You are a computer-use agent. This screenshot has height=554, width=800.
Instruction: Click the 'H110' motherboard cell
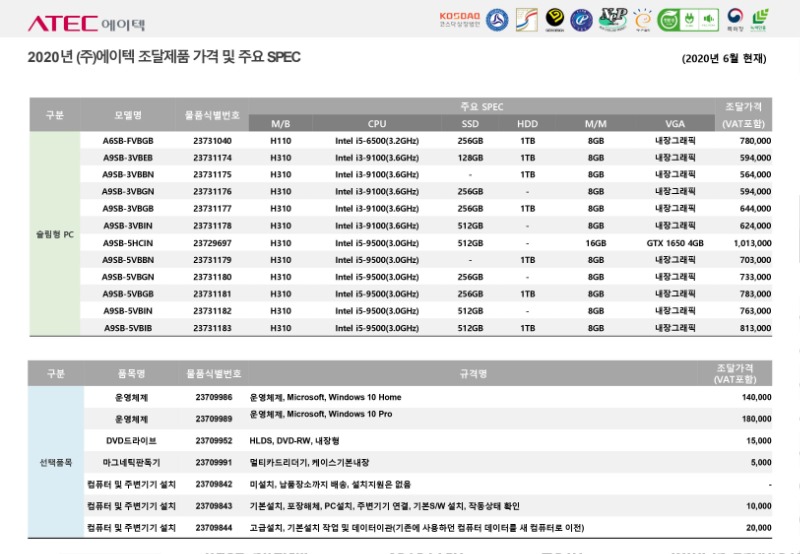pyautogui.click(x=281, y=141)
